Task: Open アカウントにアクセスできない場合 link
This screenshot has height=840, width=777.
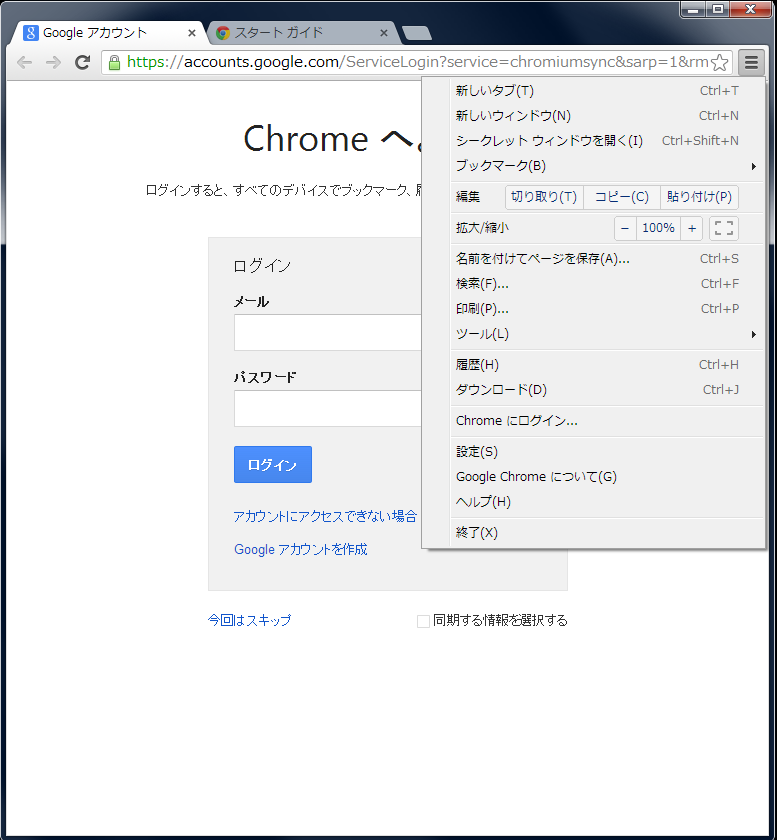Action: (x=325, y=516)
